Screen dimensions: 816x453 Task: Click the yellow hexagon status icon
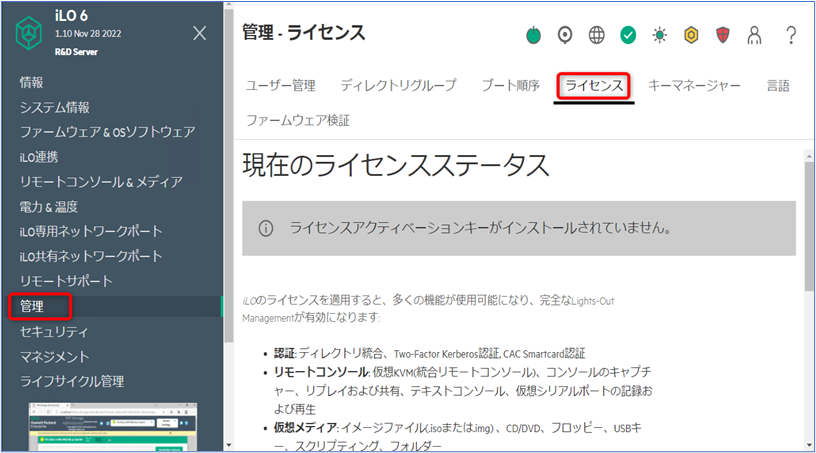(x=691, y=35)
